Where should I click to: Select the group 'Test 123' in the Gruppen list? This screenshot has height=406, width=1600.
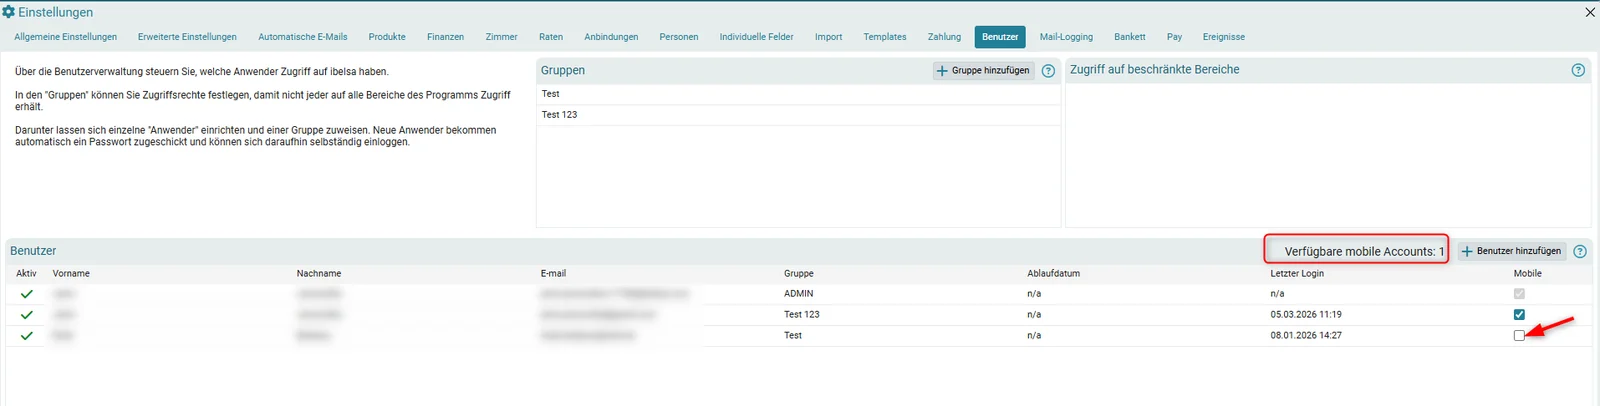click(798, 115)
